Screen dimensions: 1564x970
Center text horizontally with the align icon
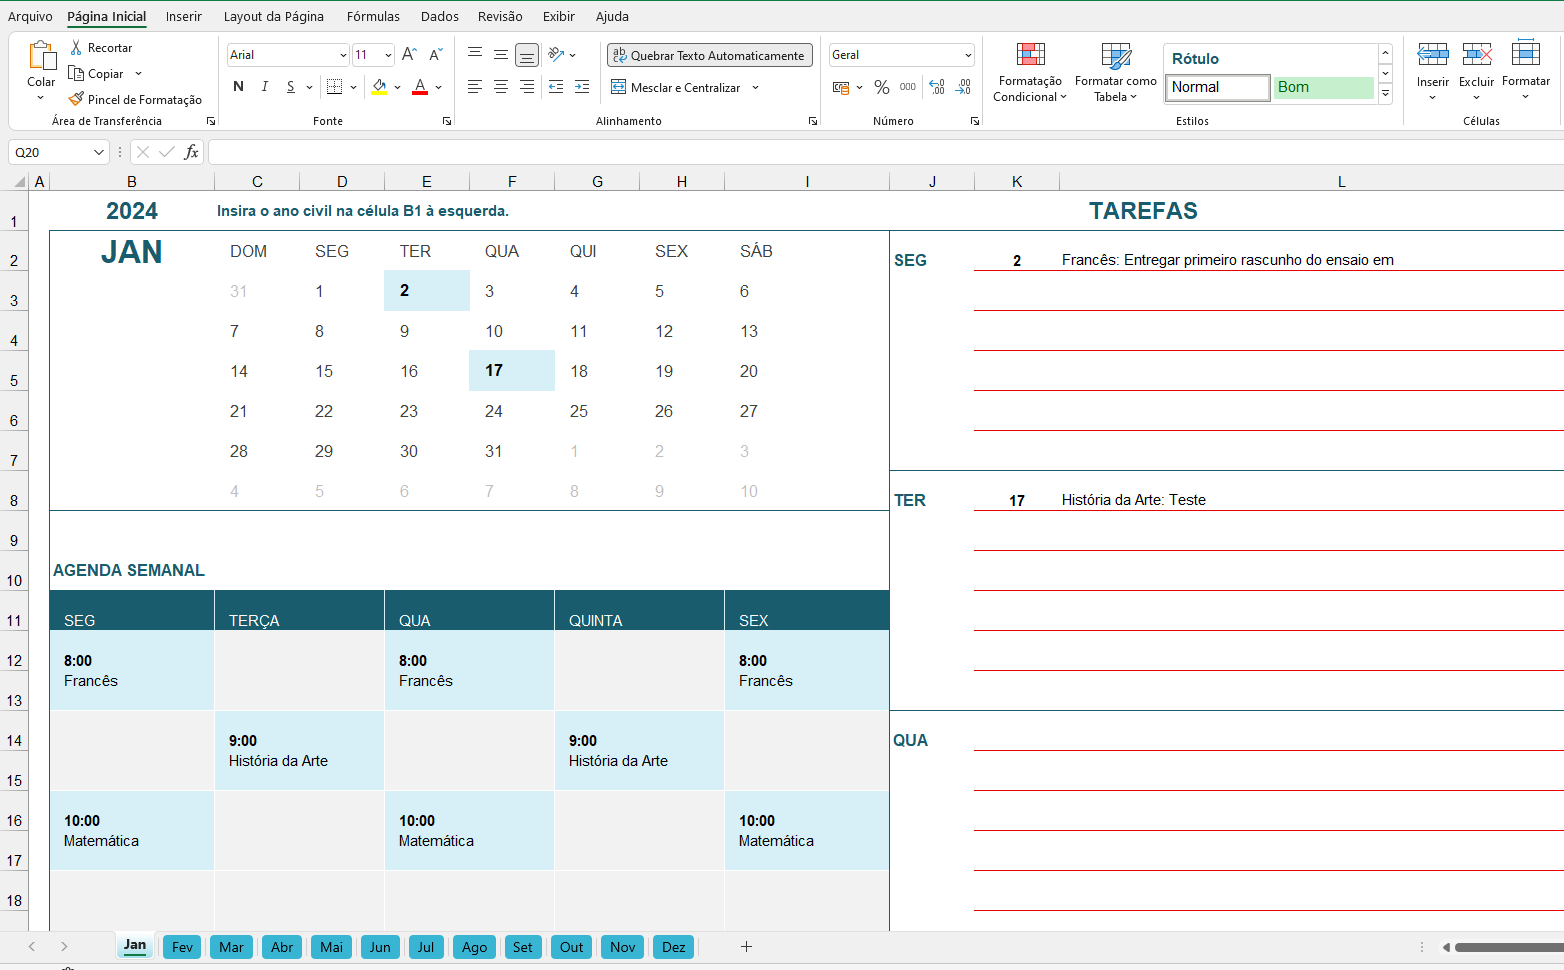click(501, 87)
